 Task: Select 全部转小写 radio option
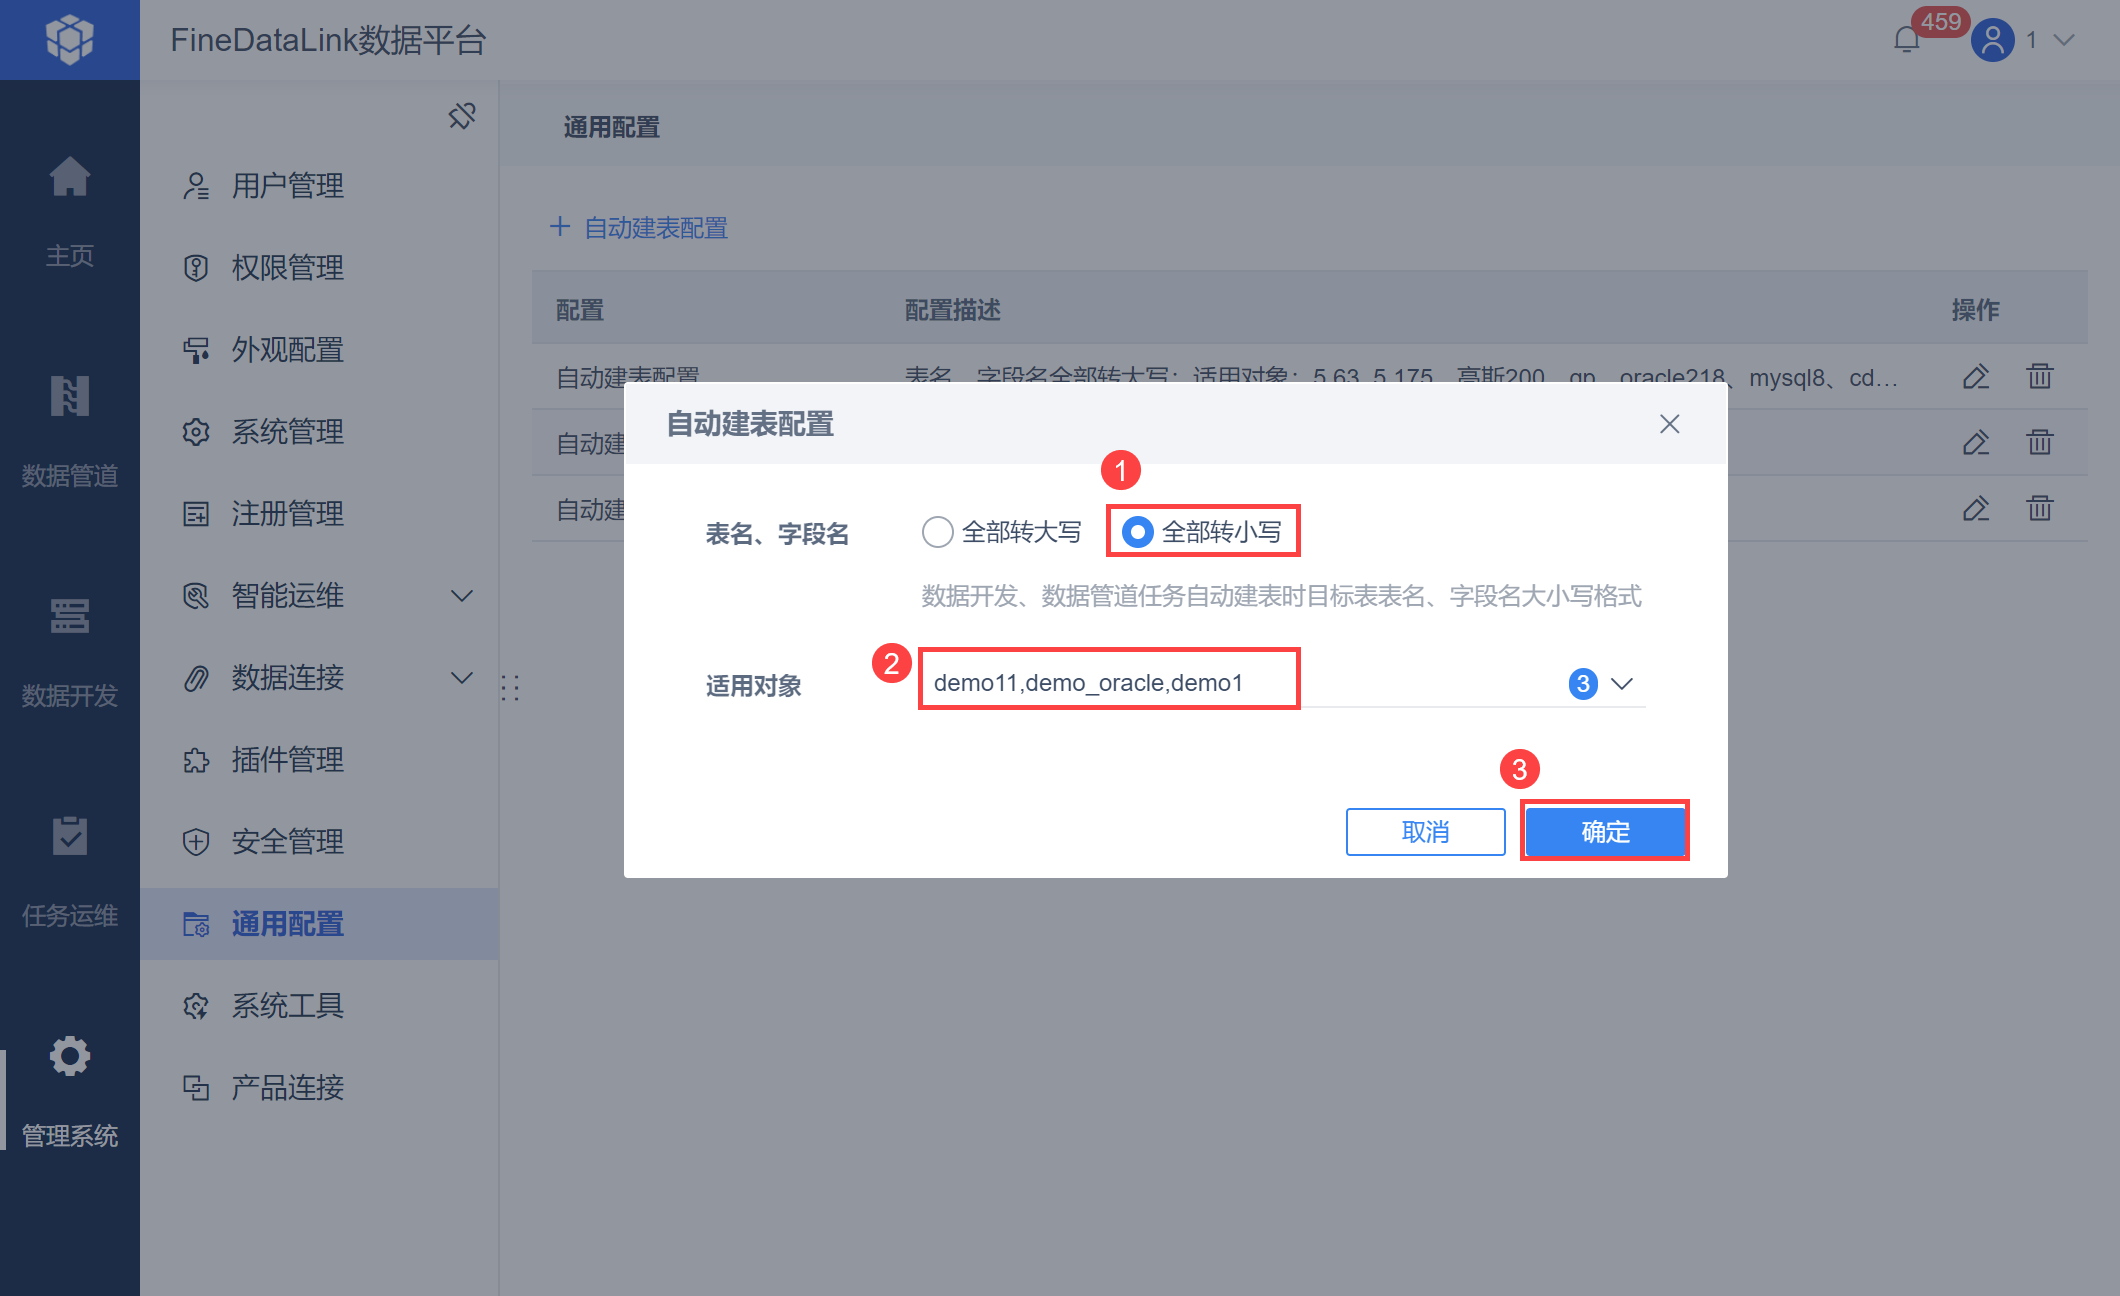[1138, 532]
